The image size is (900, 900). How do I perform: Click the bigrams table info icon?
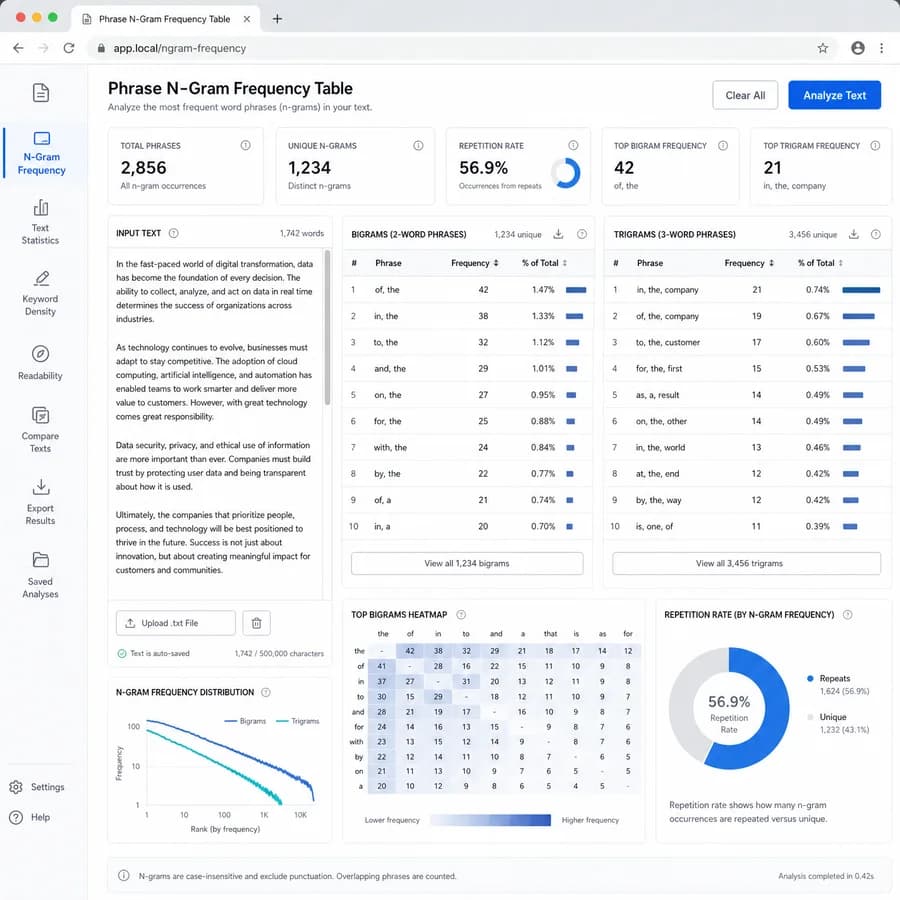581,234
